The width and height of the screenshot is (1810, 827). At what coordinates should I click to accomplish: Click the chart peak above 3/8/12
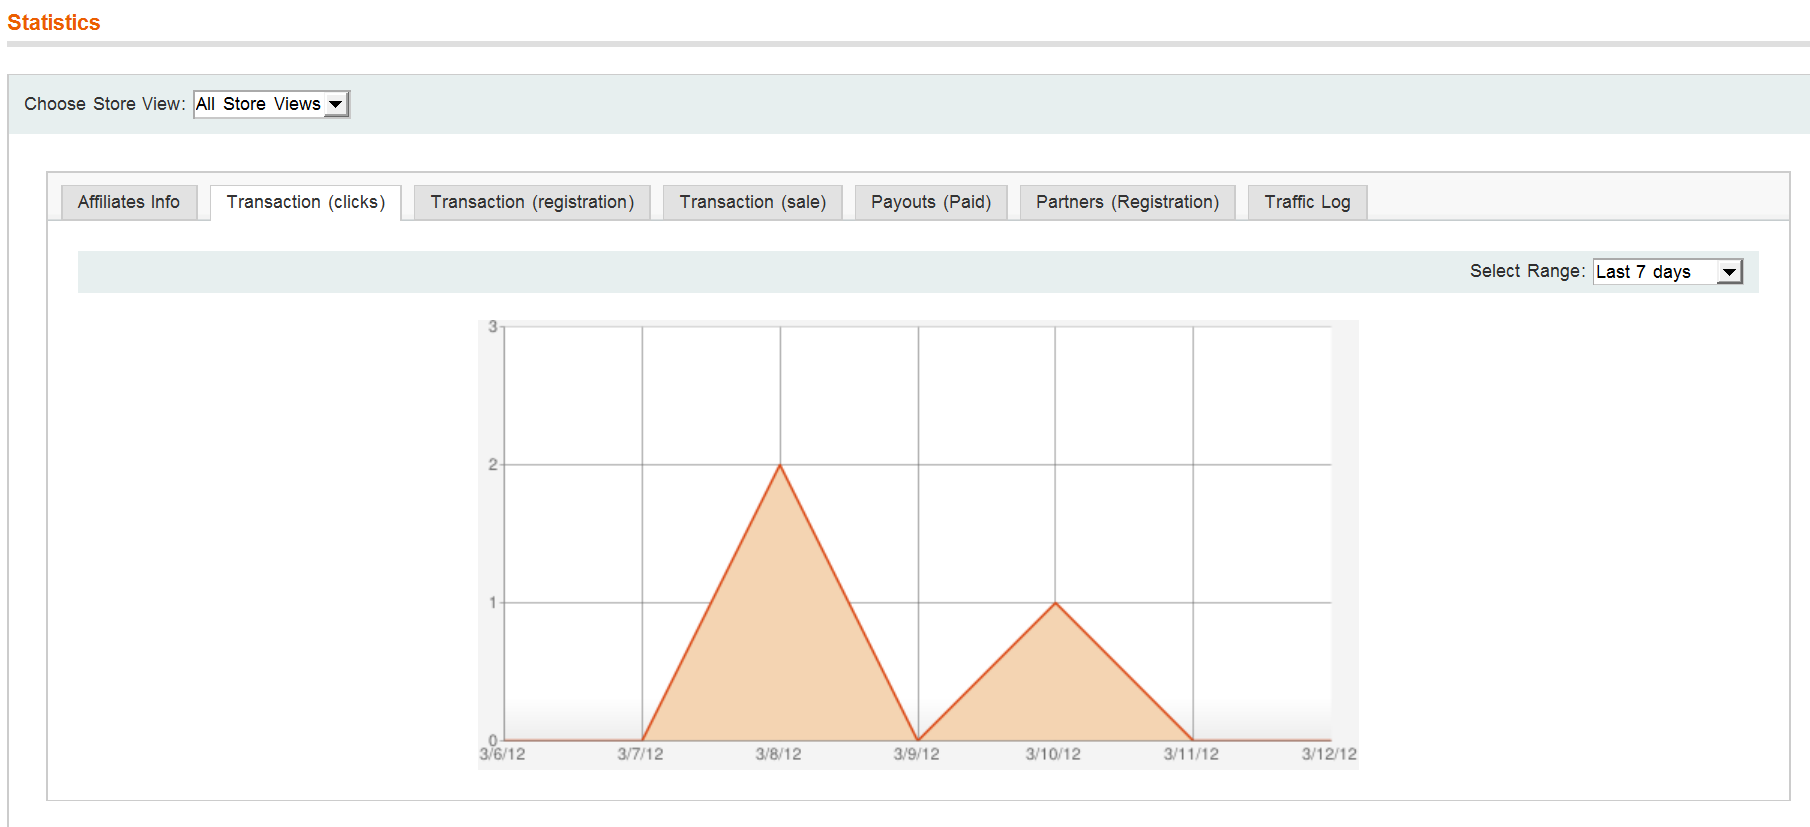click(x=780, y=465)
